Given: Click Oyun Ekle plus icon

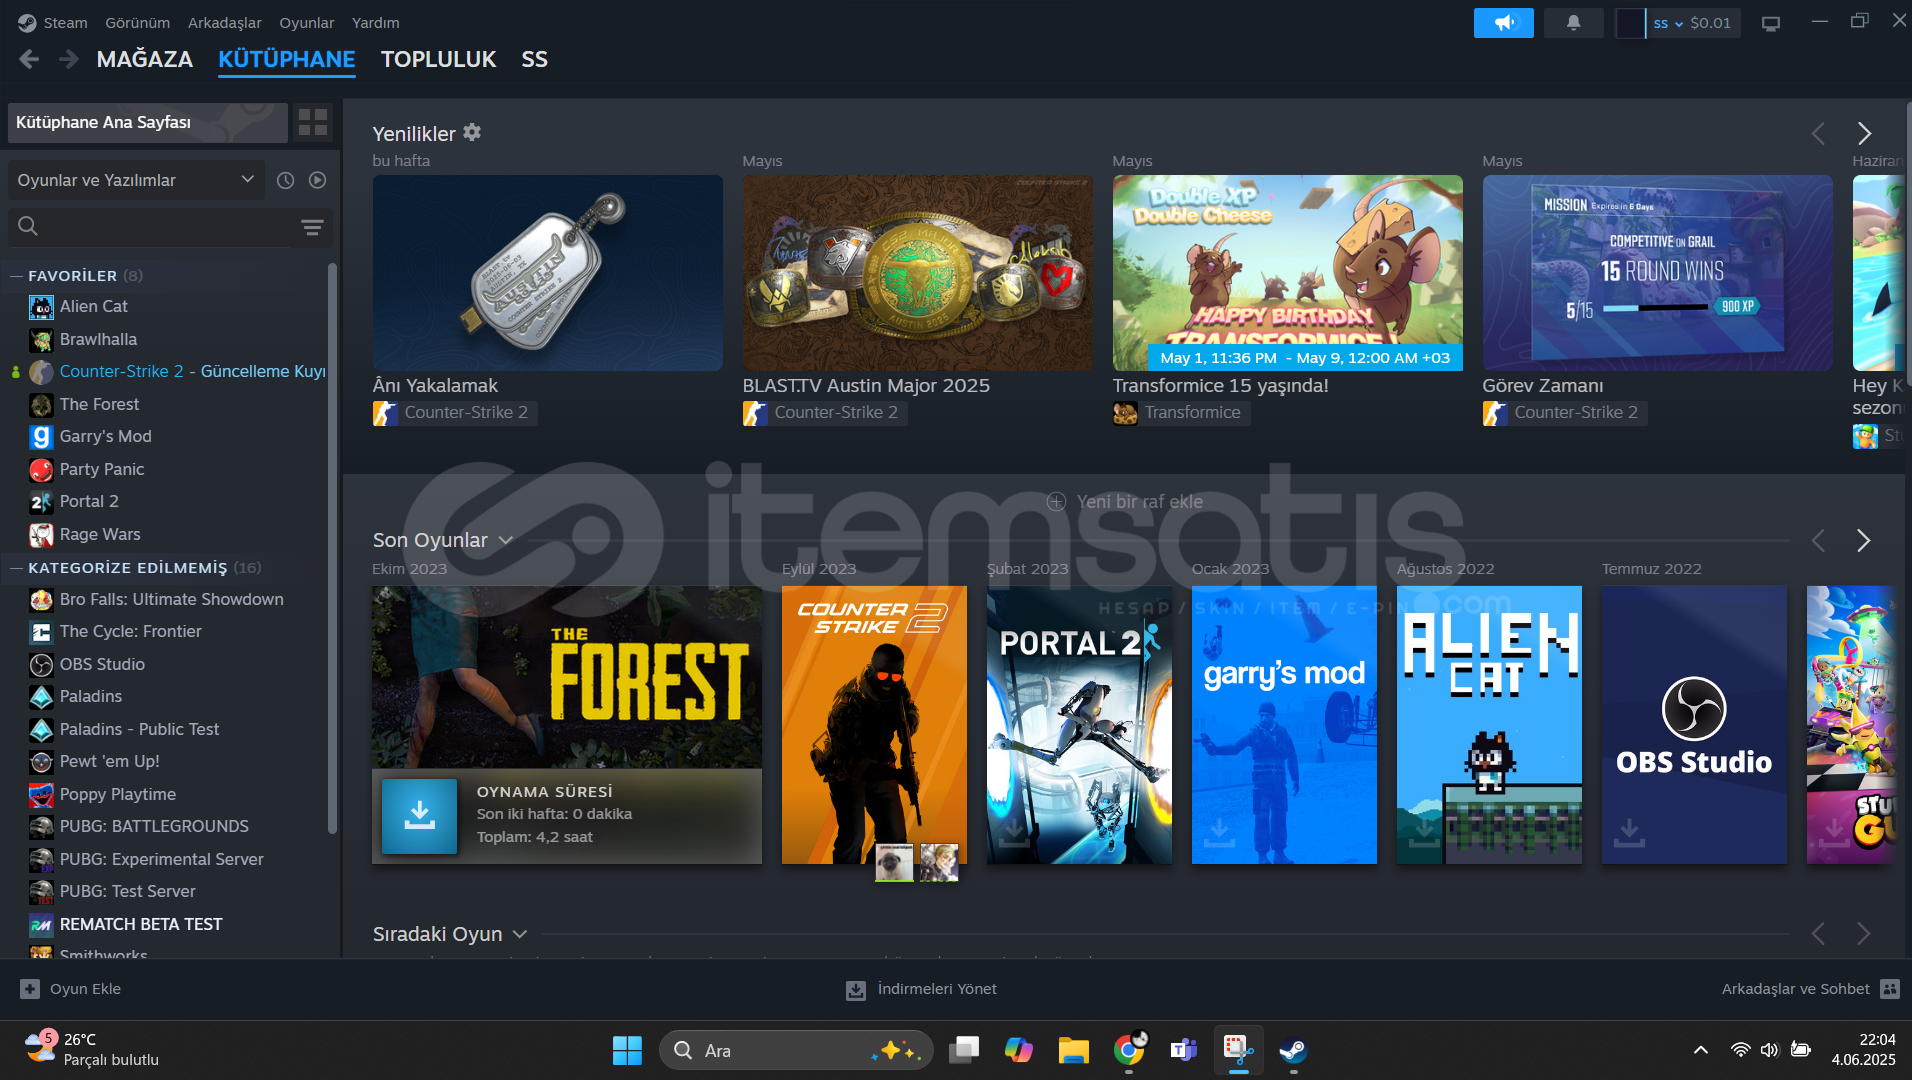Looking at the screenshot, I should point(30,989).
